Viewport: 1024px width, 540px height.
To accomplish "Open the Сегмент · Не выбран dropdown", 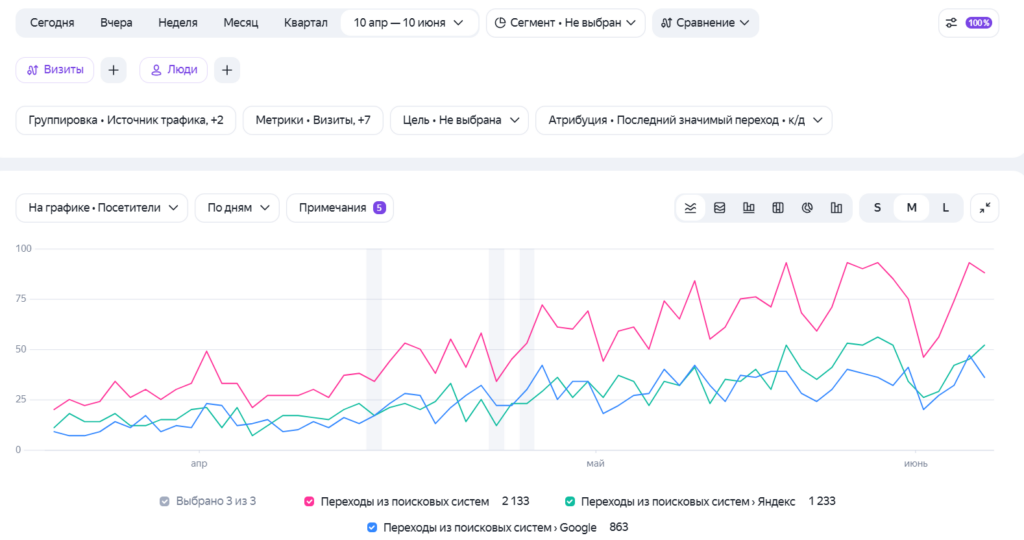I will click(x=566, y=23).
